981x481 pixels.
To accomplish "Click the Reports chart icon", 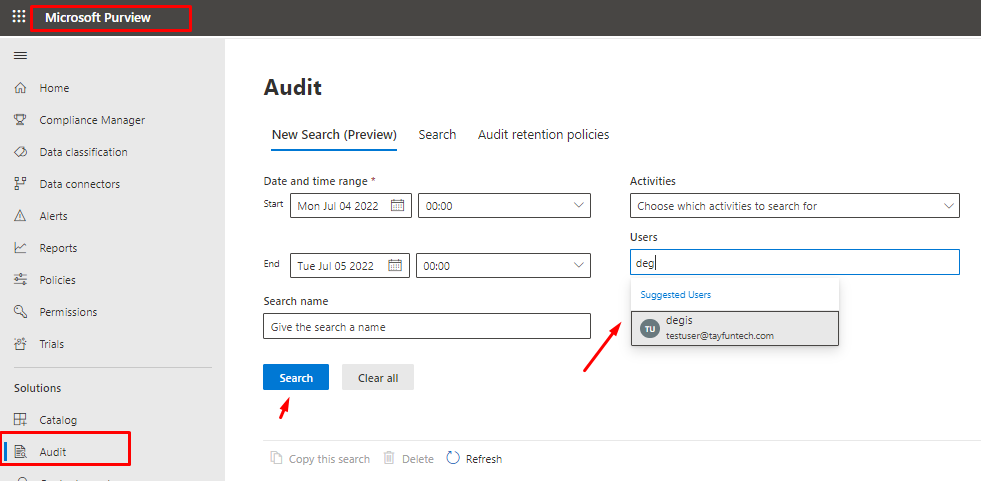I will (20, 248).
